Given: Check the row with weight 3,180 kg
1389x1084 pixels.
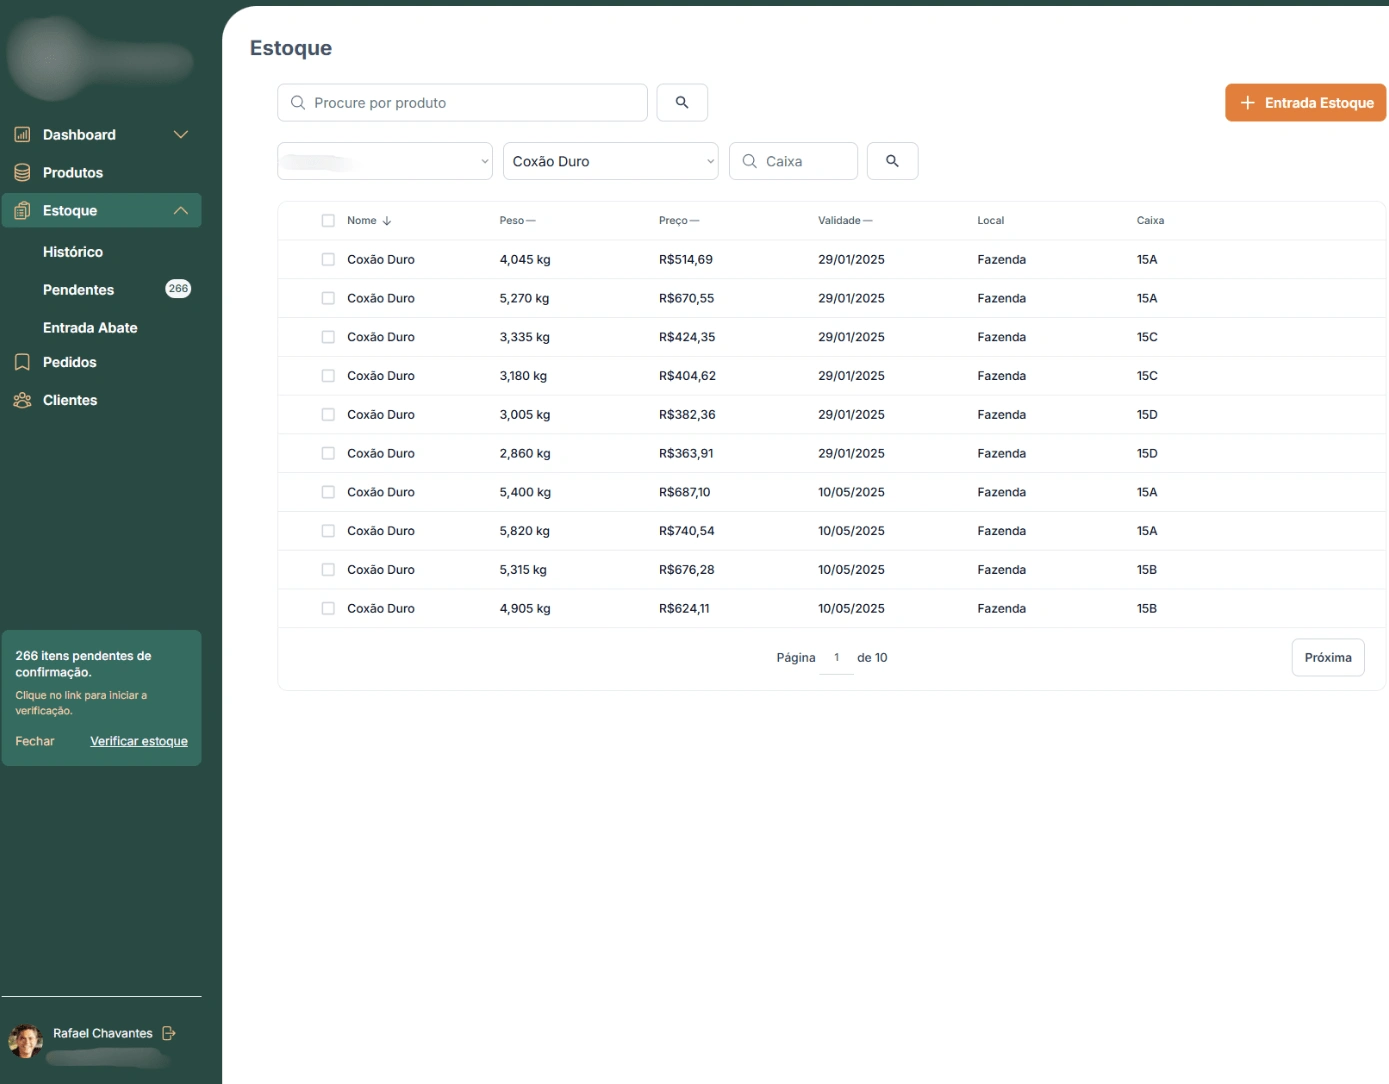Looking at the screenshot, I should coord(328,376).
